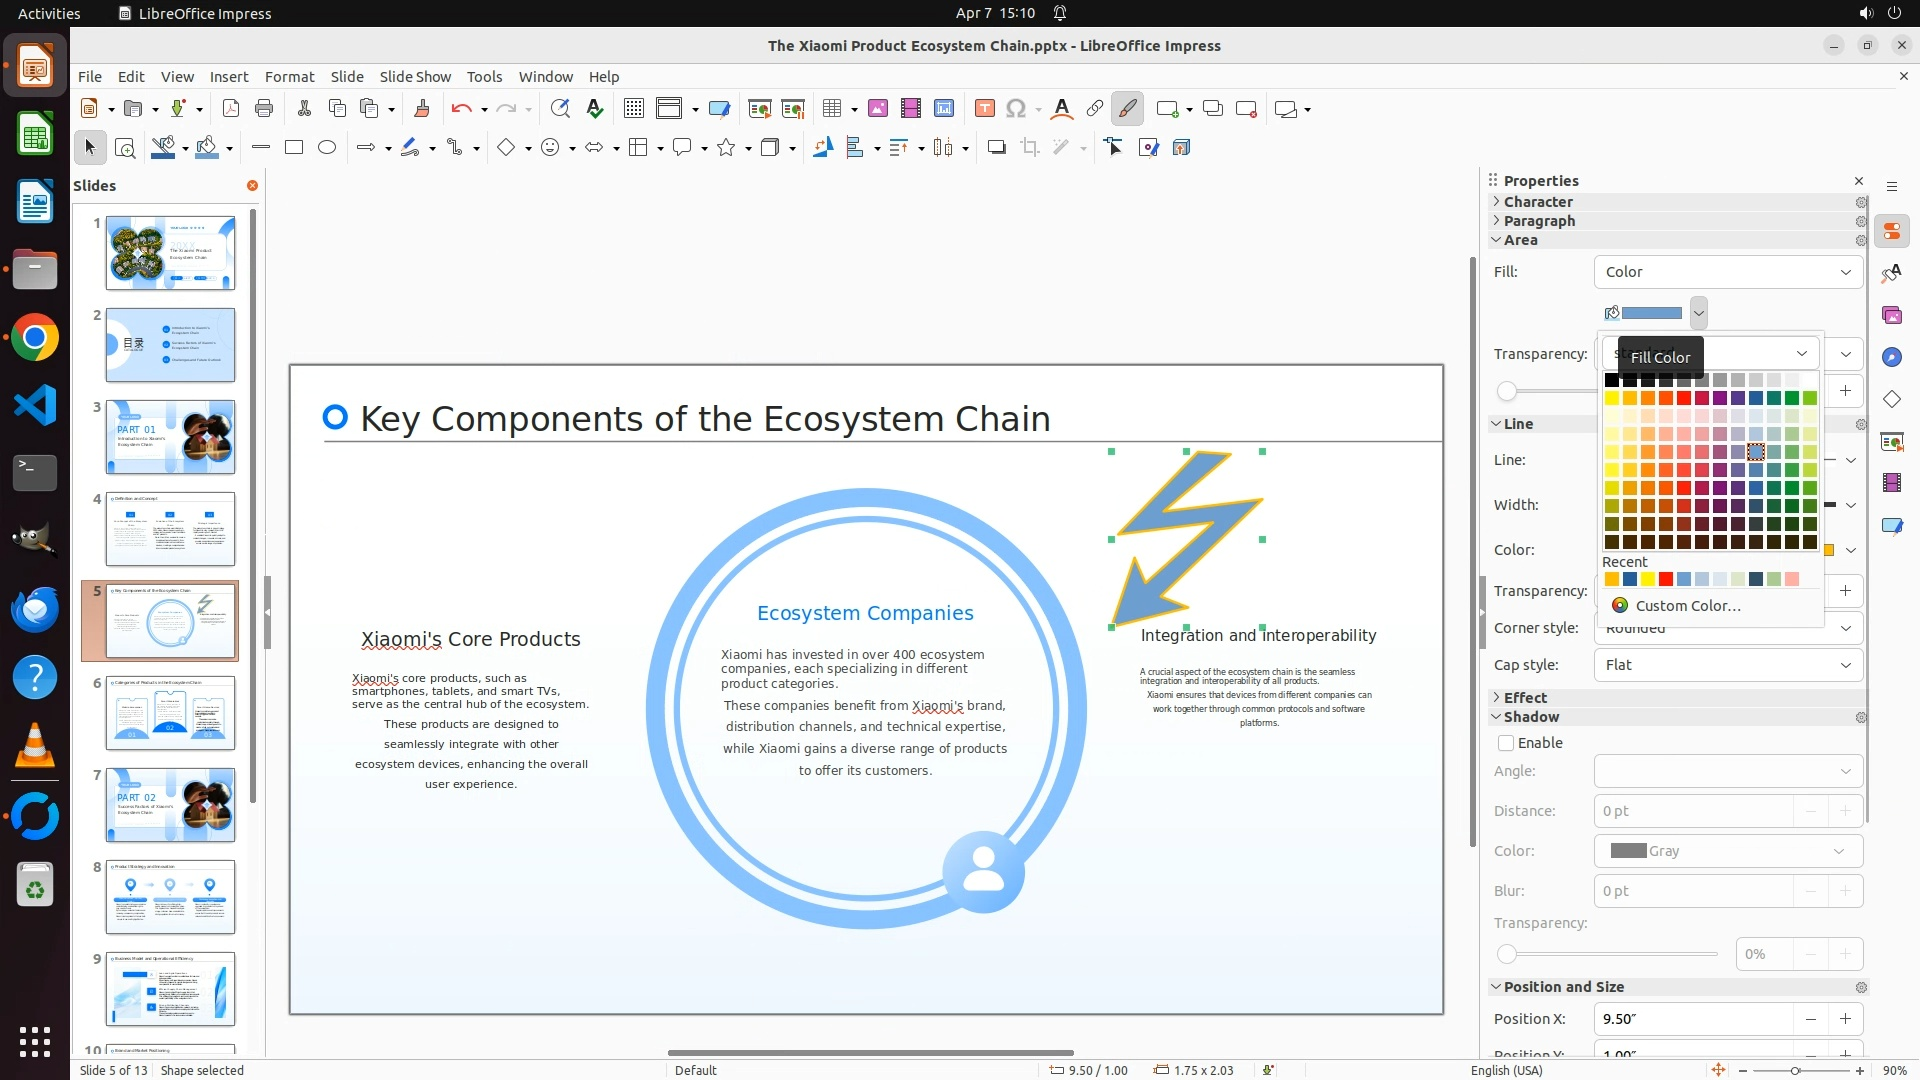
Task: Pick the red swatch in Recent colors
Action: point(1666,580)
